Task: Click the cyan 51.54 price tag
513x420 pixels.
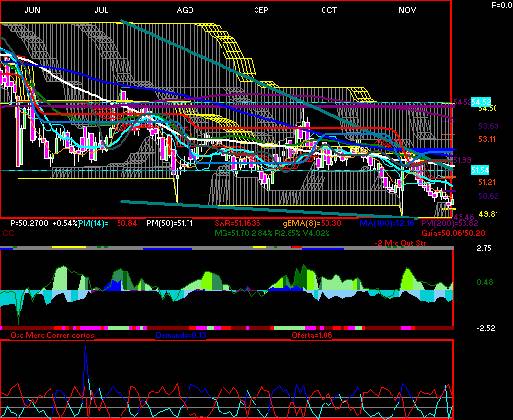Action: (480, 170)
